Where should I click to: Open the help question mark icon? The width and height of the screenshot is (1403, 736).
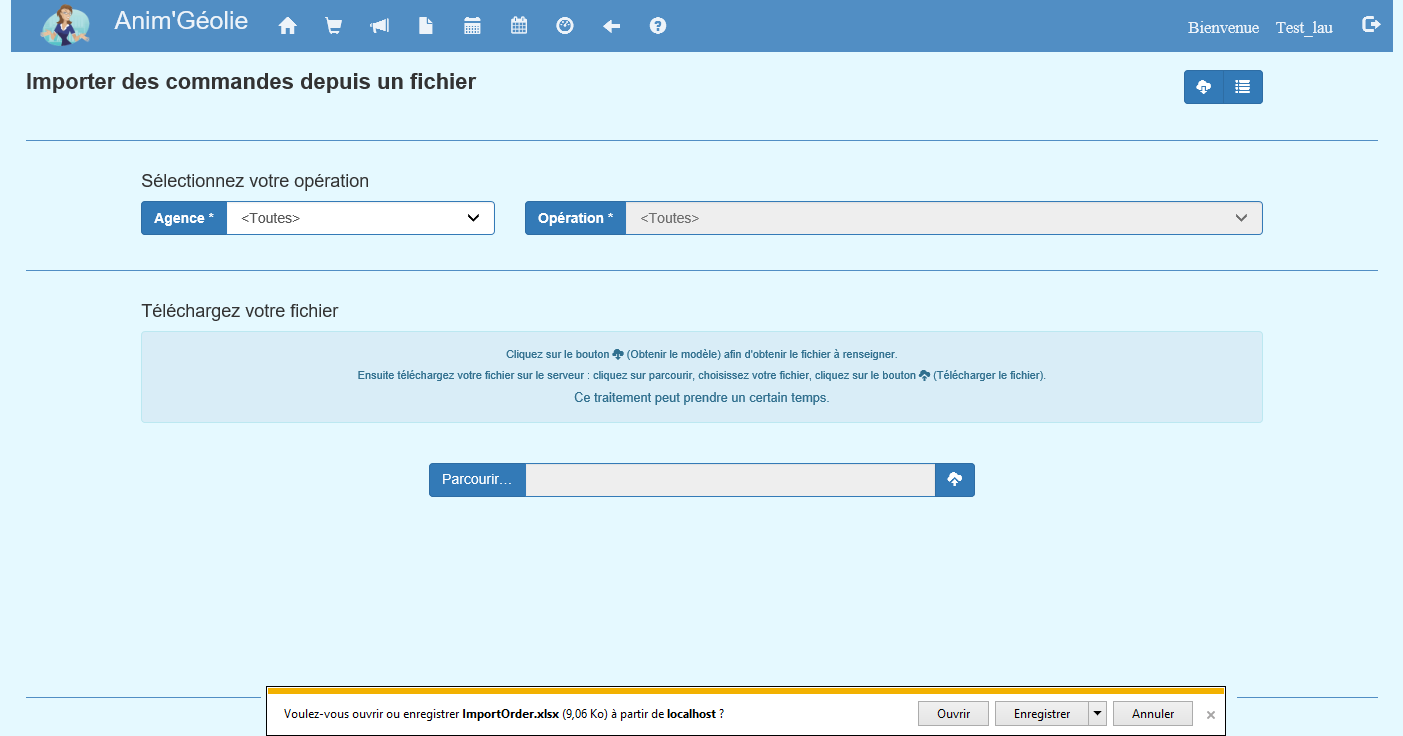[x=658, y=27]
